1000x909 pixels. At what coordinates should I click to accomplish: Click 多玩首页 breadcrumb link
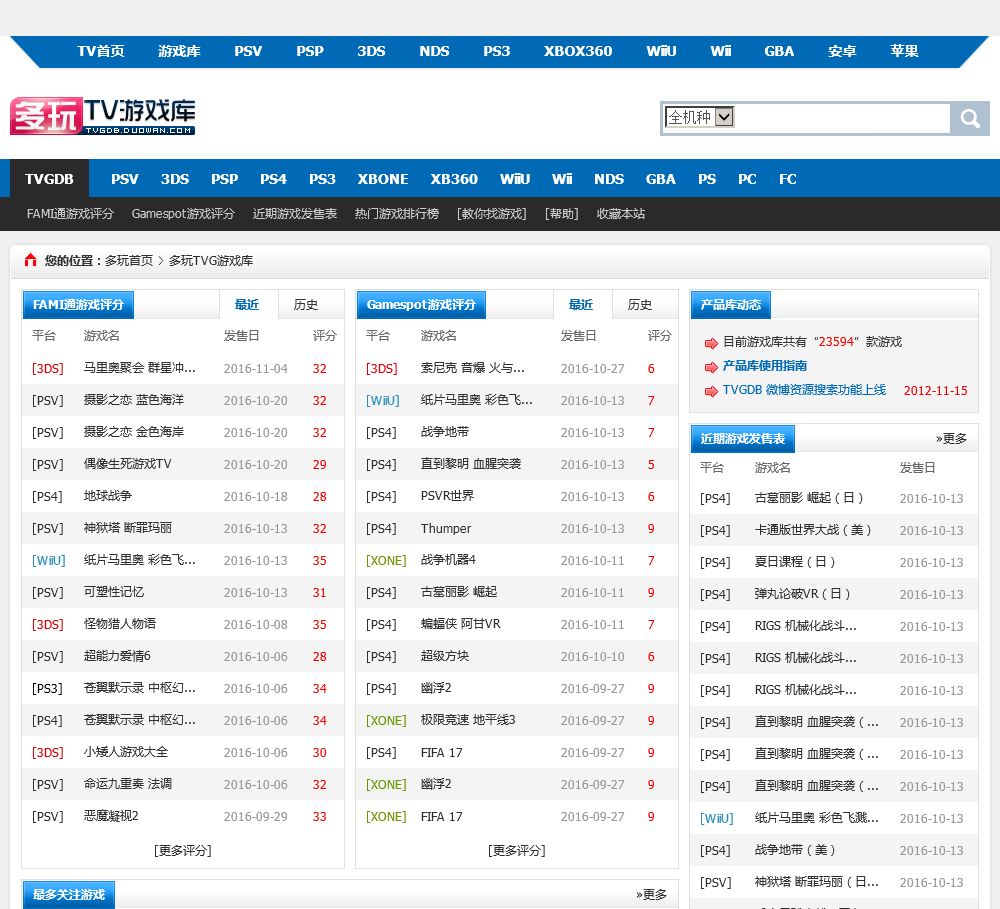[x=129, y=260]
